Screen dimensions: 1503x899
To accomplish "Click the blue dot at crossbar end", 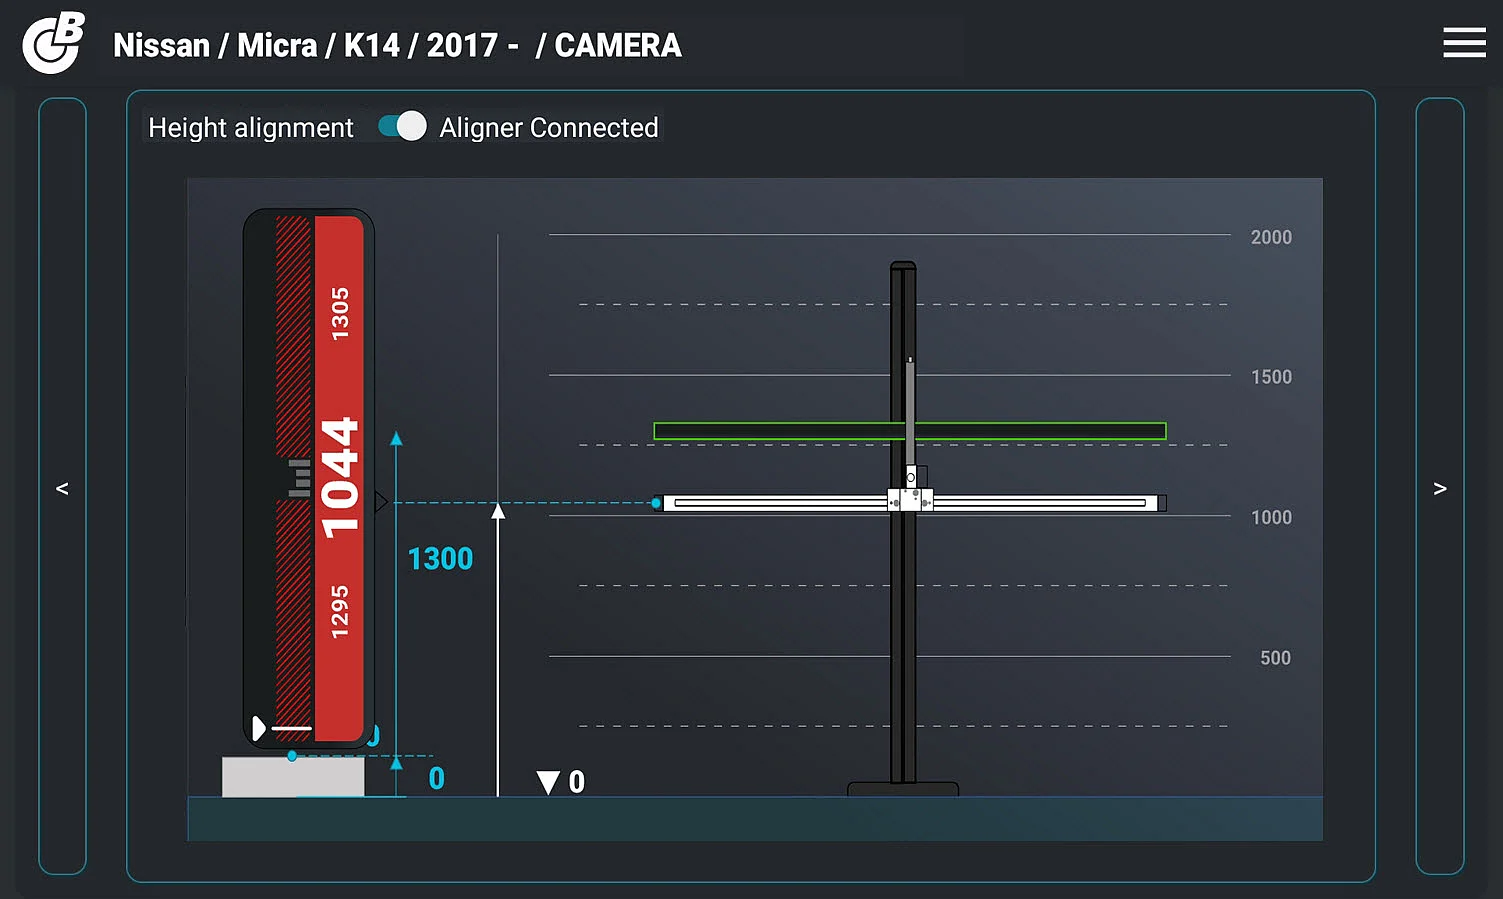I will pyautogui.click(x=656, y=503).
